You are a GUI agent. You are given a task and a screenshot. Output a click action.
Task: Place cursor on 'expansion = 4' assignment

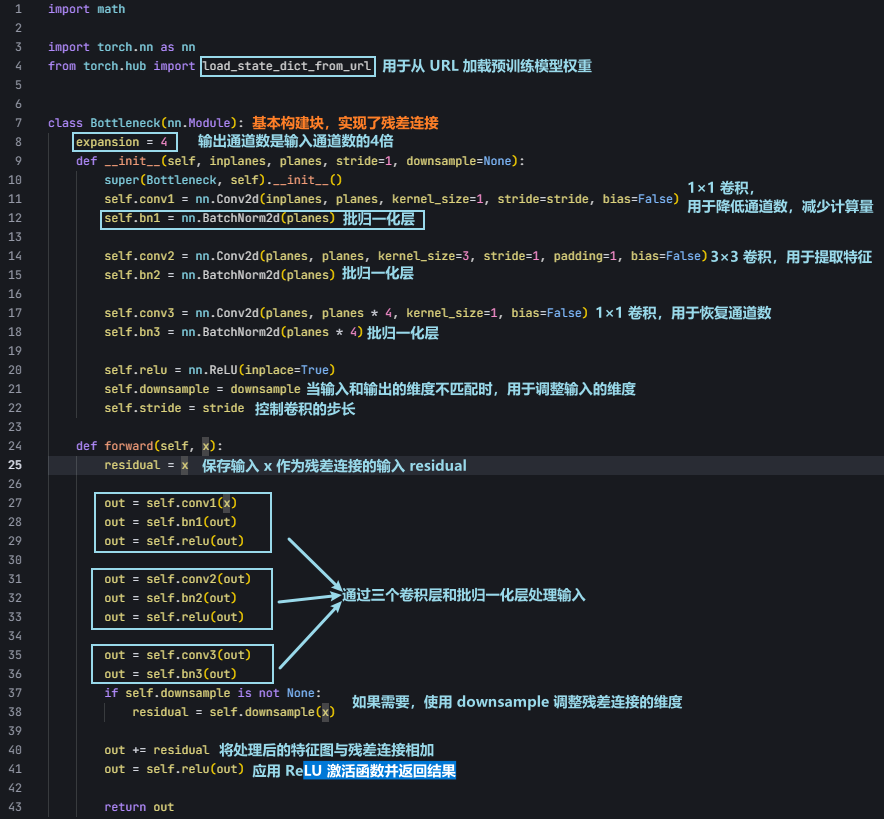(121, 142)
